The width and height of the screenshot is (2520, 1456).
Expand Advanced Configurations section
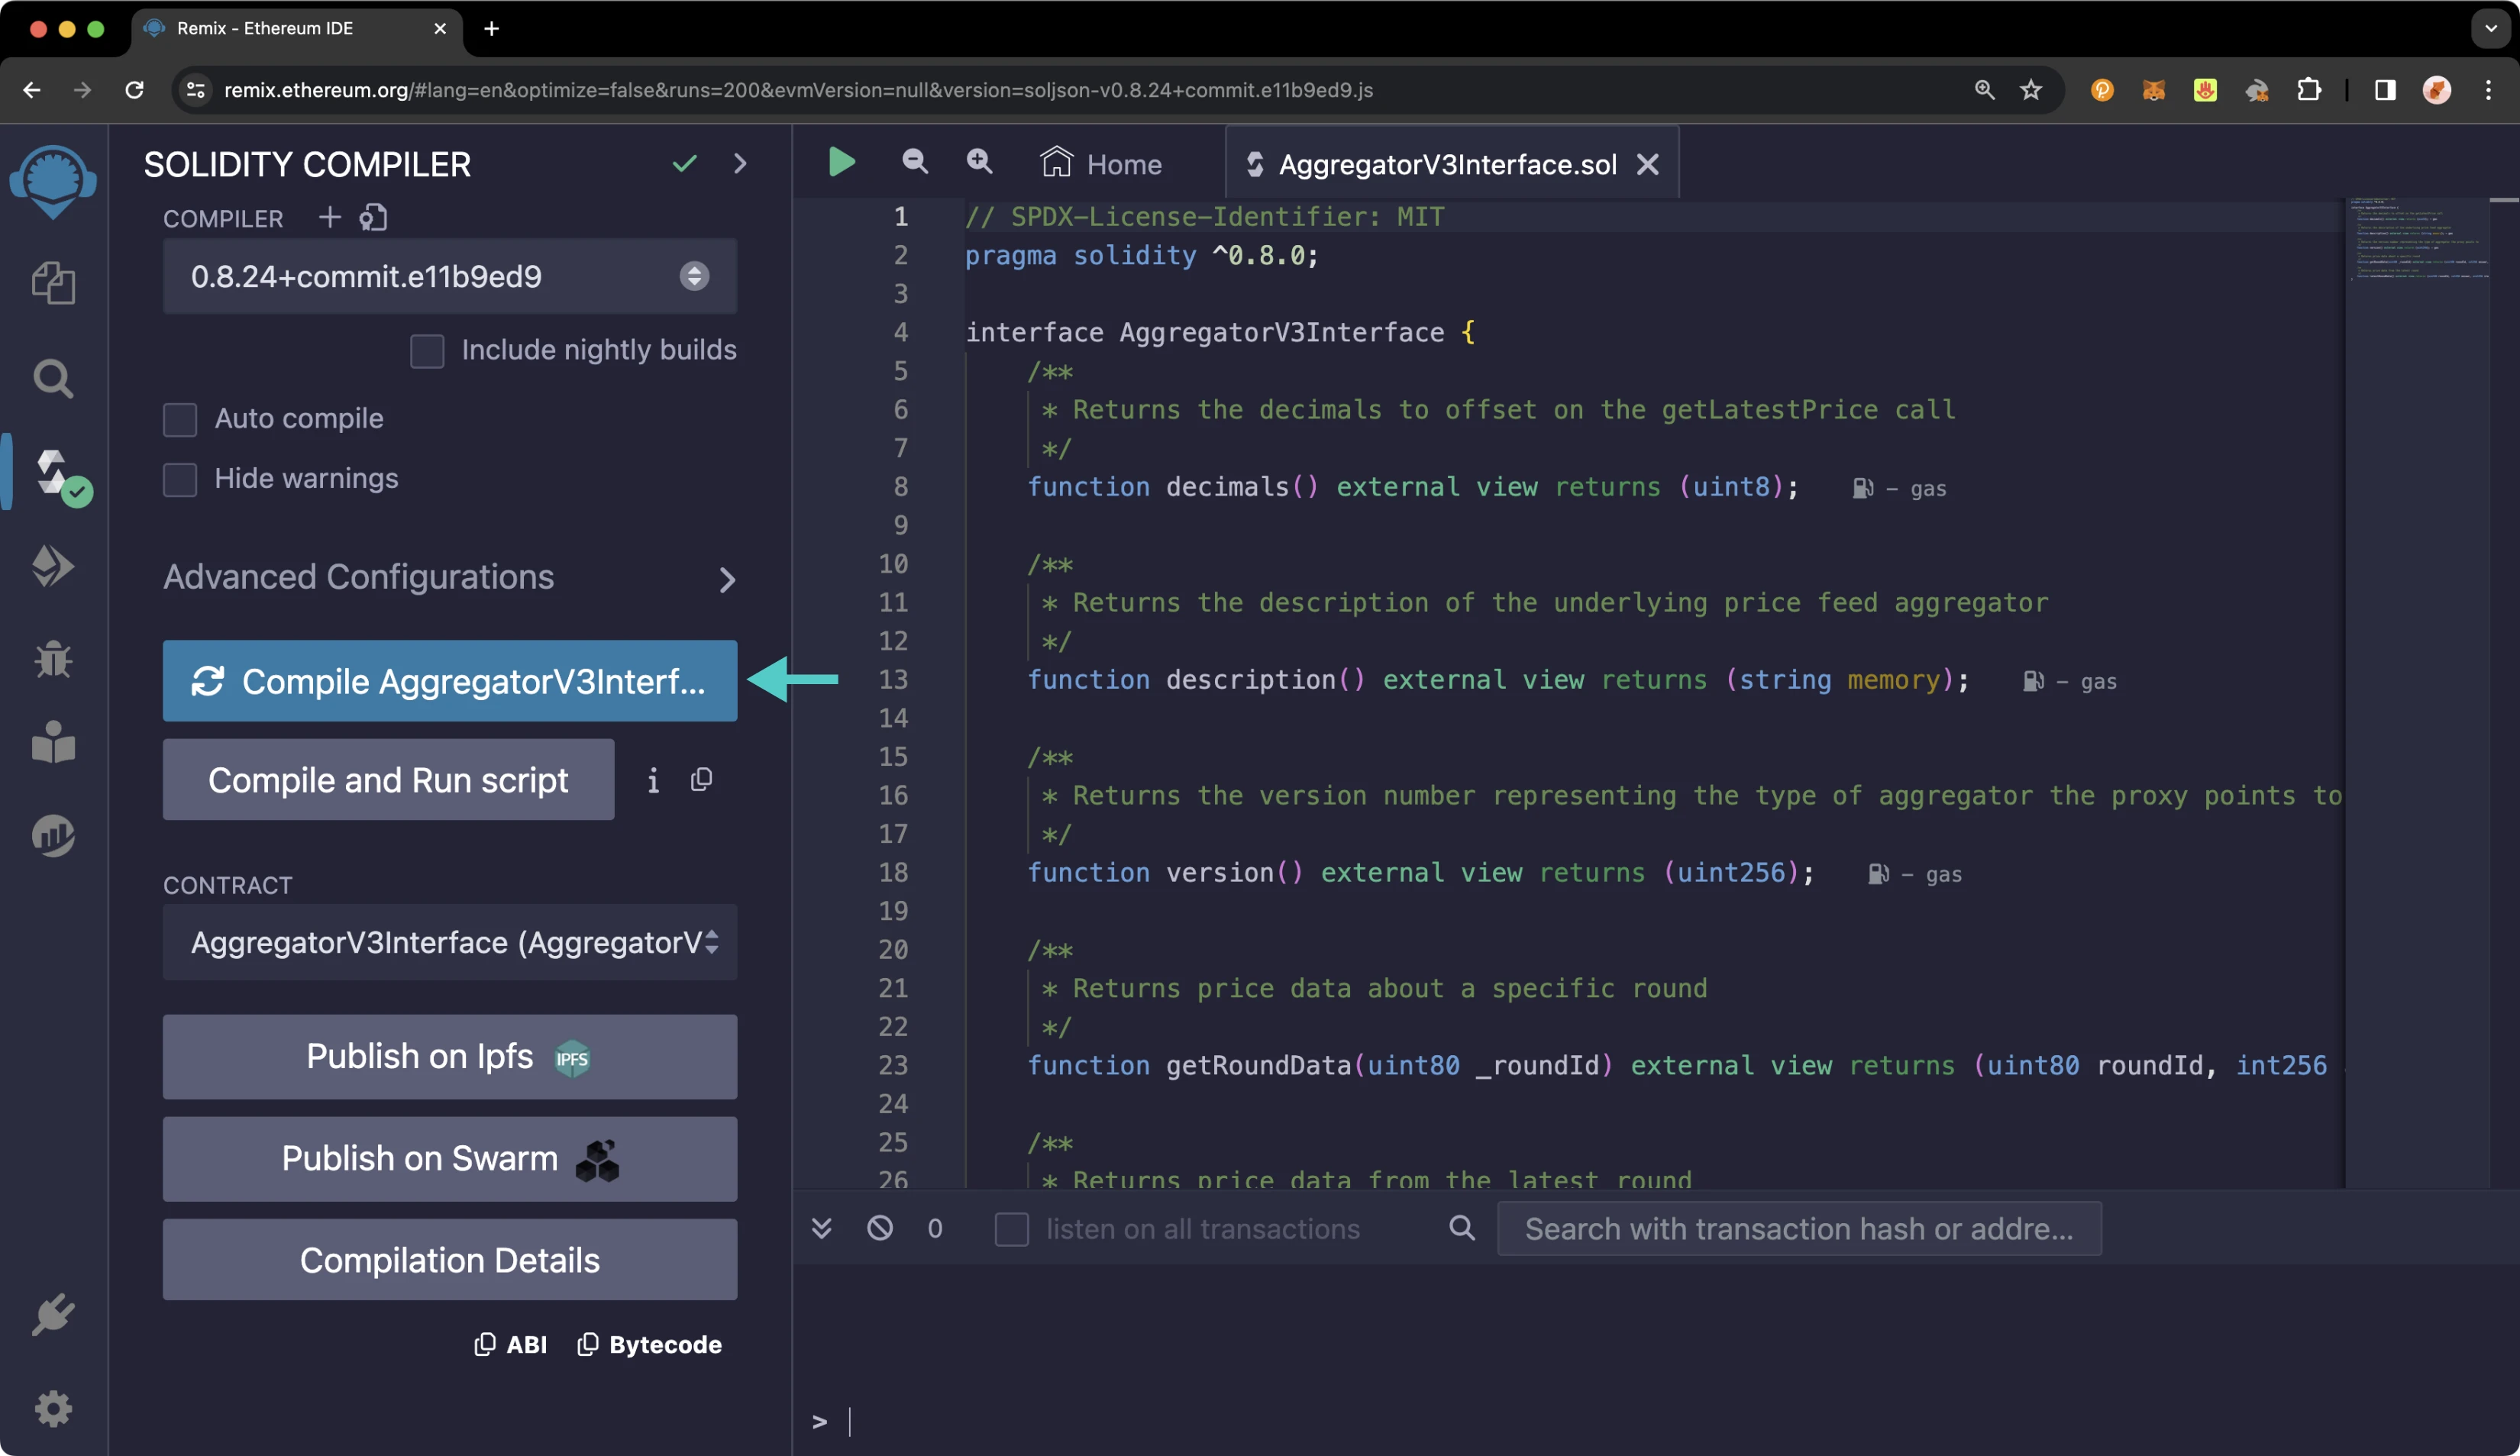coord(450,578)
